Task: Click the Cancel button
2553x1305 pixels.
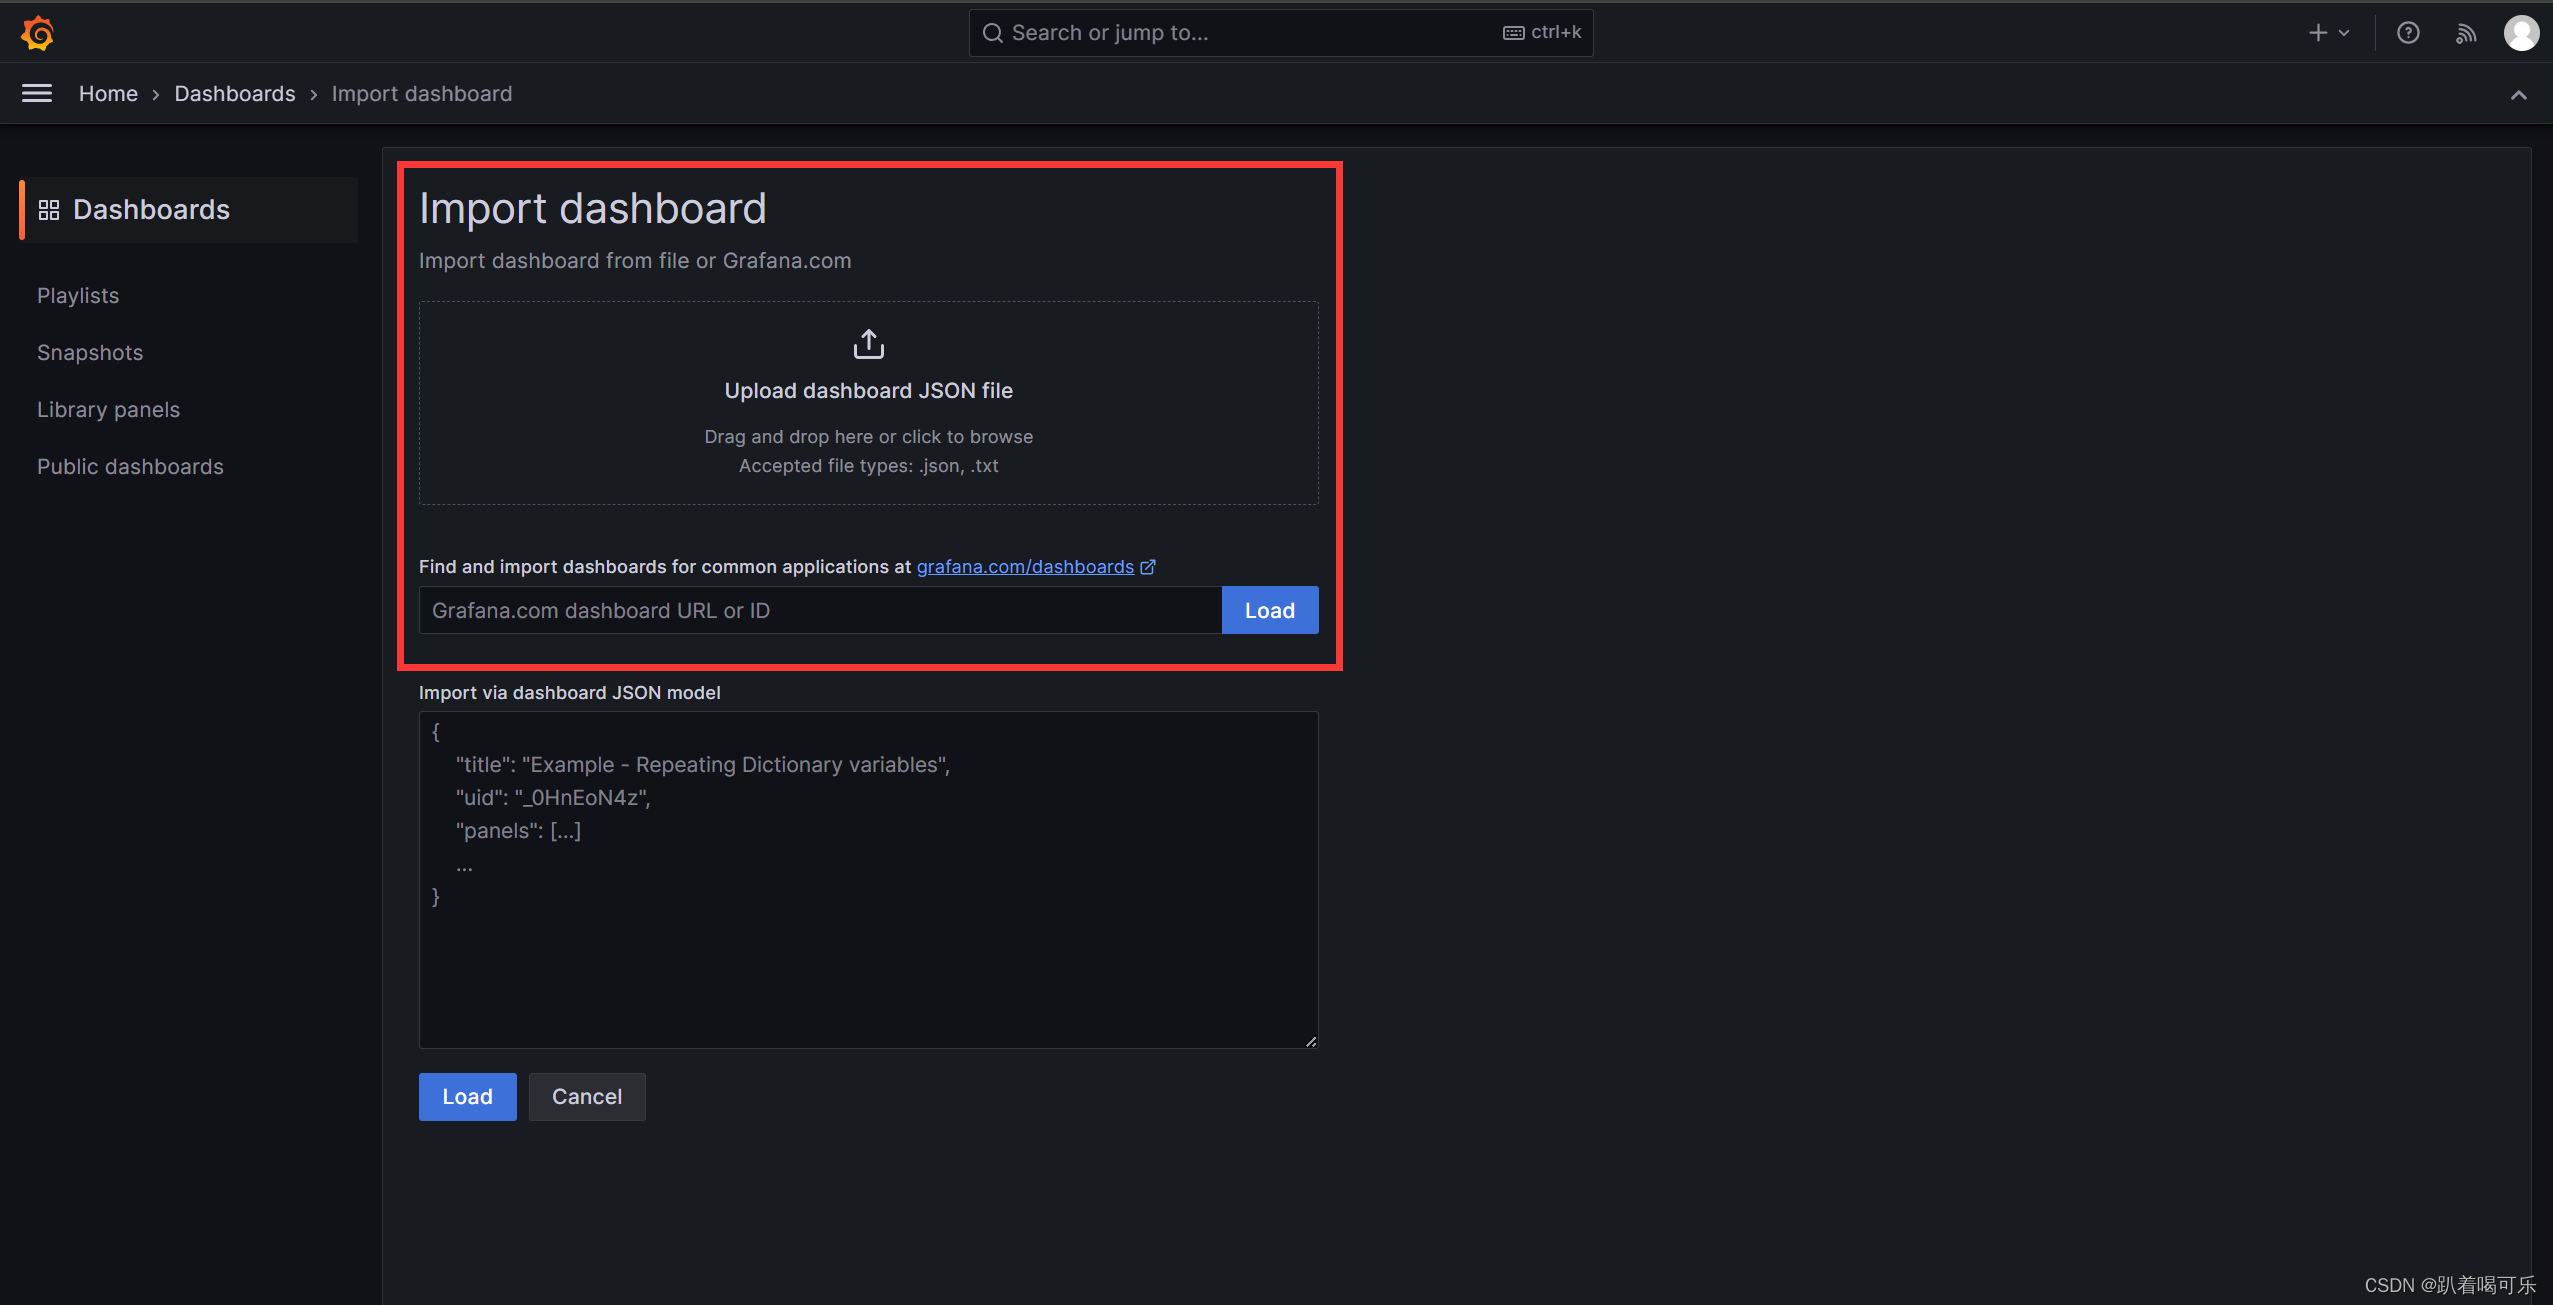Action: [x=587, y=1097]
